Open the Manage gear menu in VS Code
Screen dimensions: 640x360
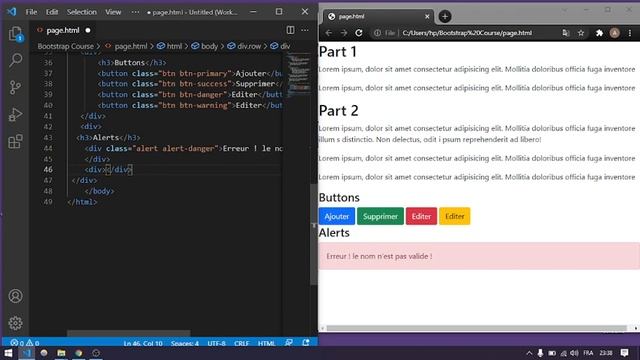coord(16,323)
